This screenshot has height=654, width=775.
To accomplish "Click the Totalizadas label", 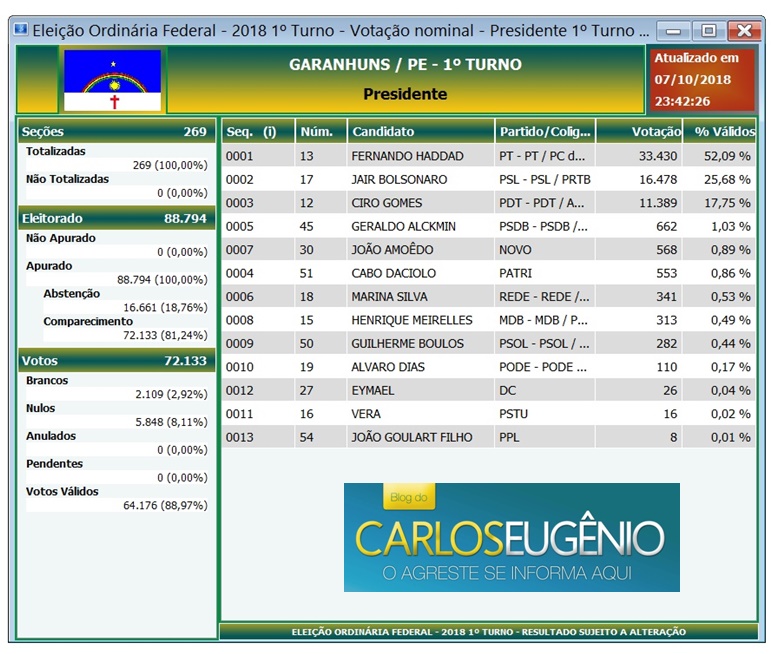I will click(55, 151).
